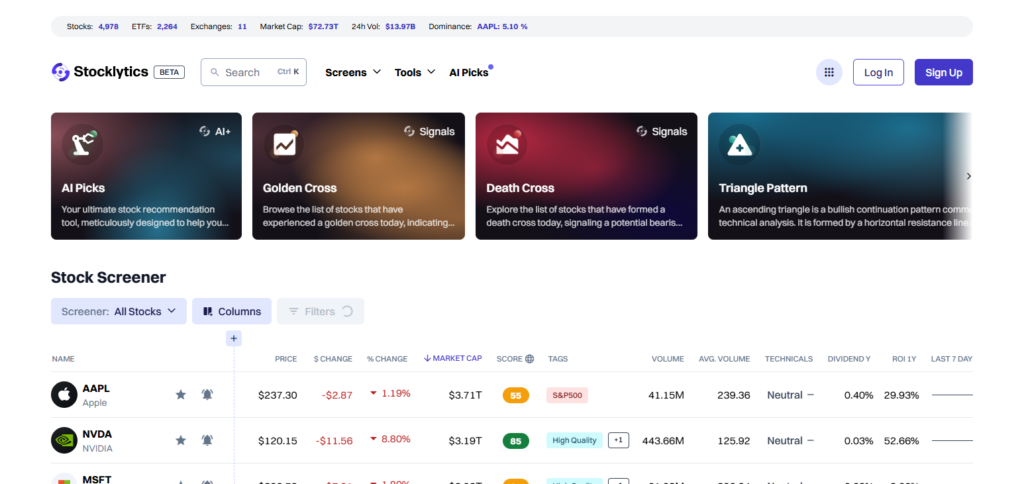The image size is (1024, 484).
Task: Click the Death Cross chart icon
Action: pos(507,144)
